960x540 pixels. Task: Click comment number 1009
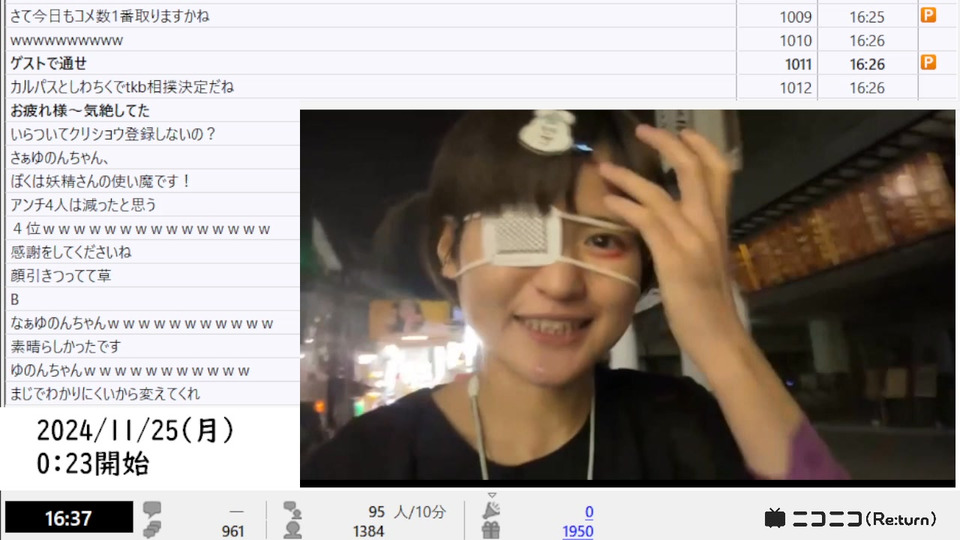click(x=796, y=17)
